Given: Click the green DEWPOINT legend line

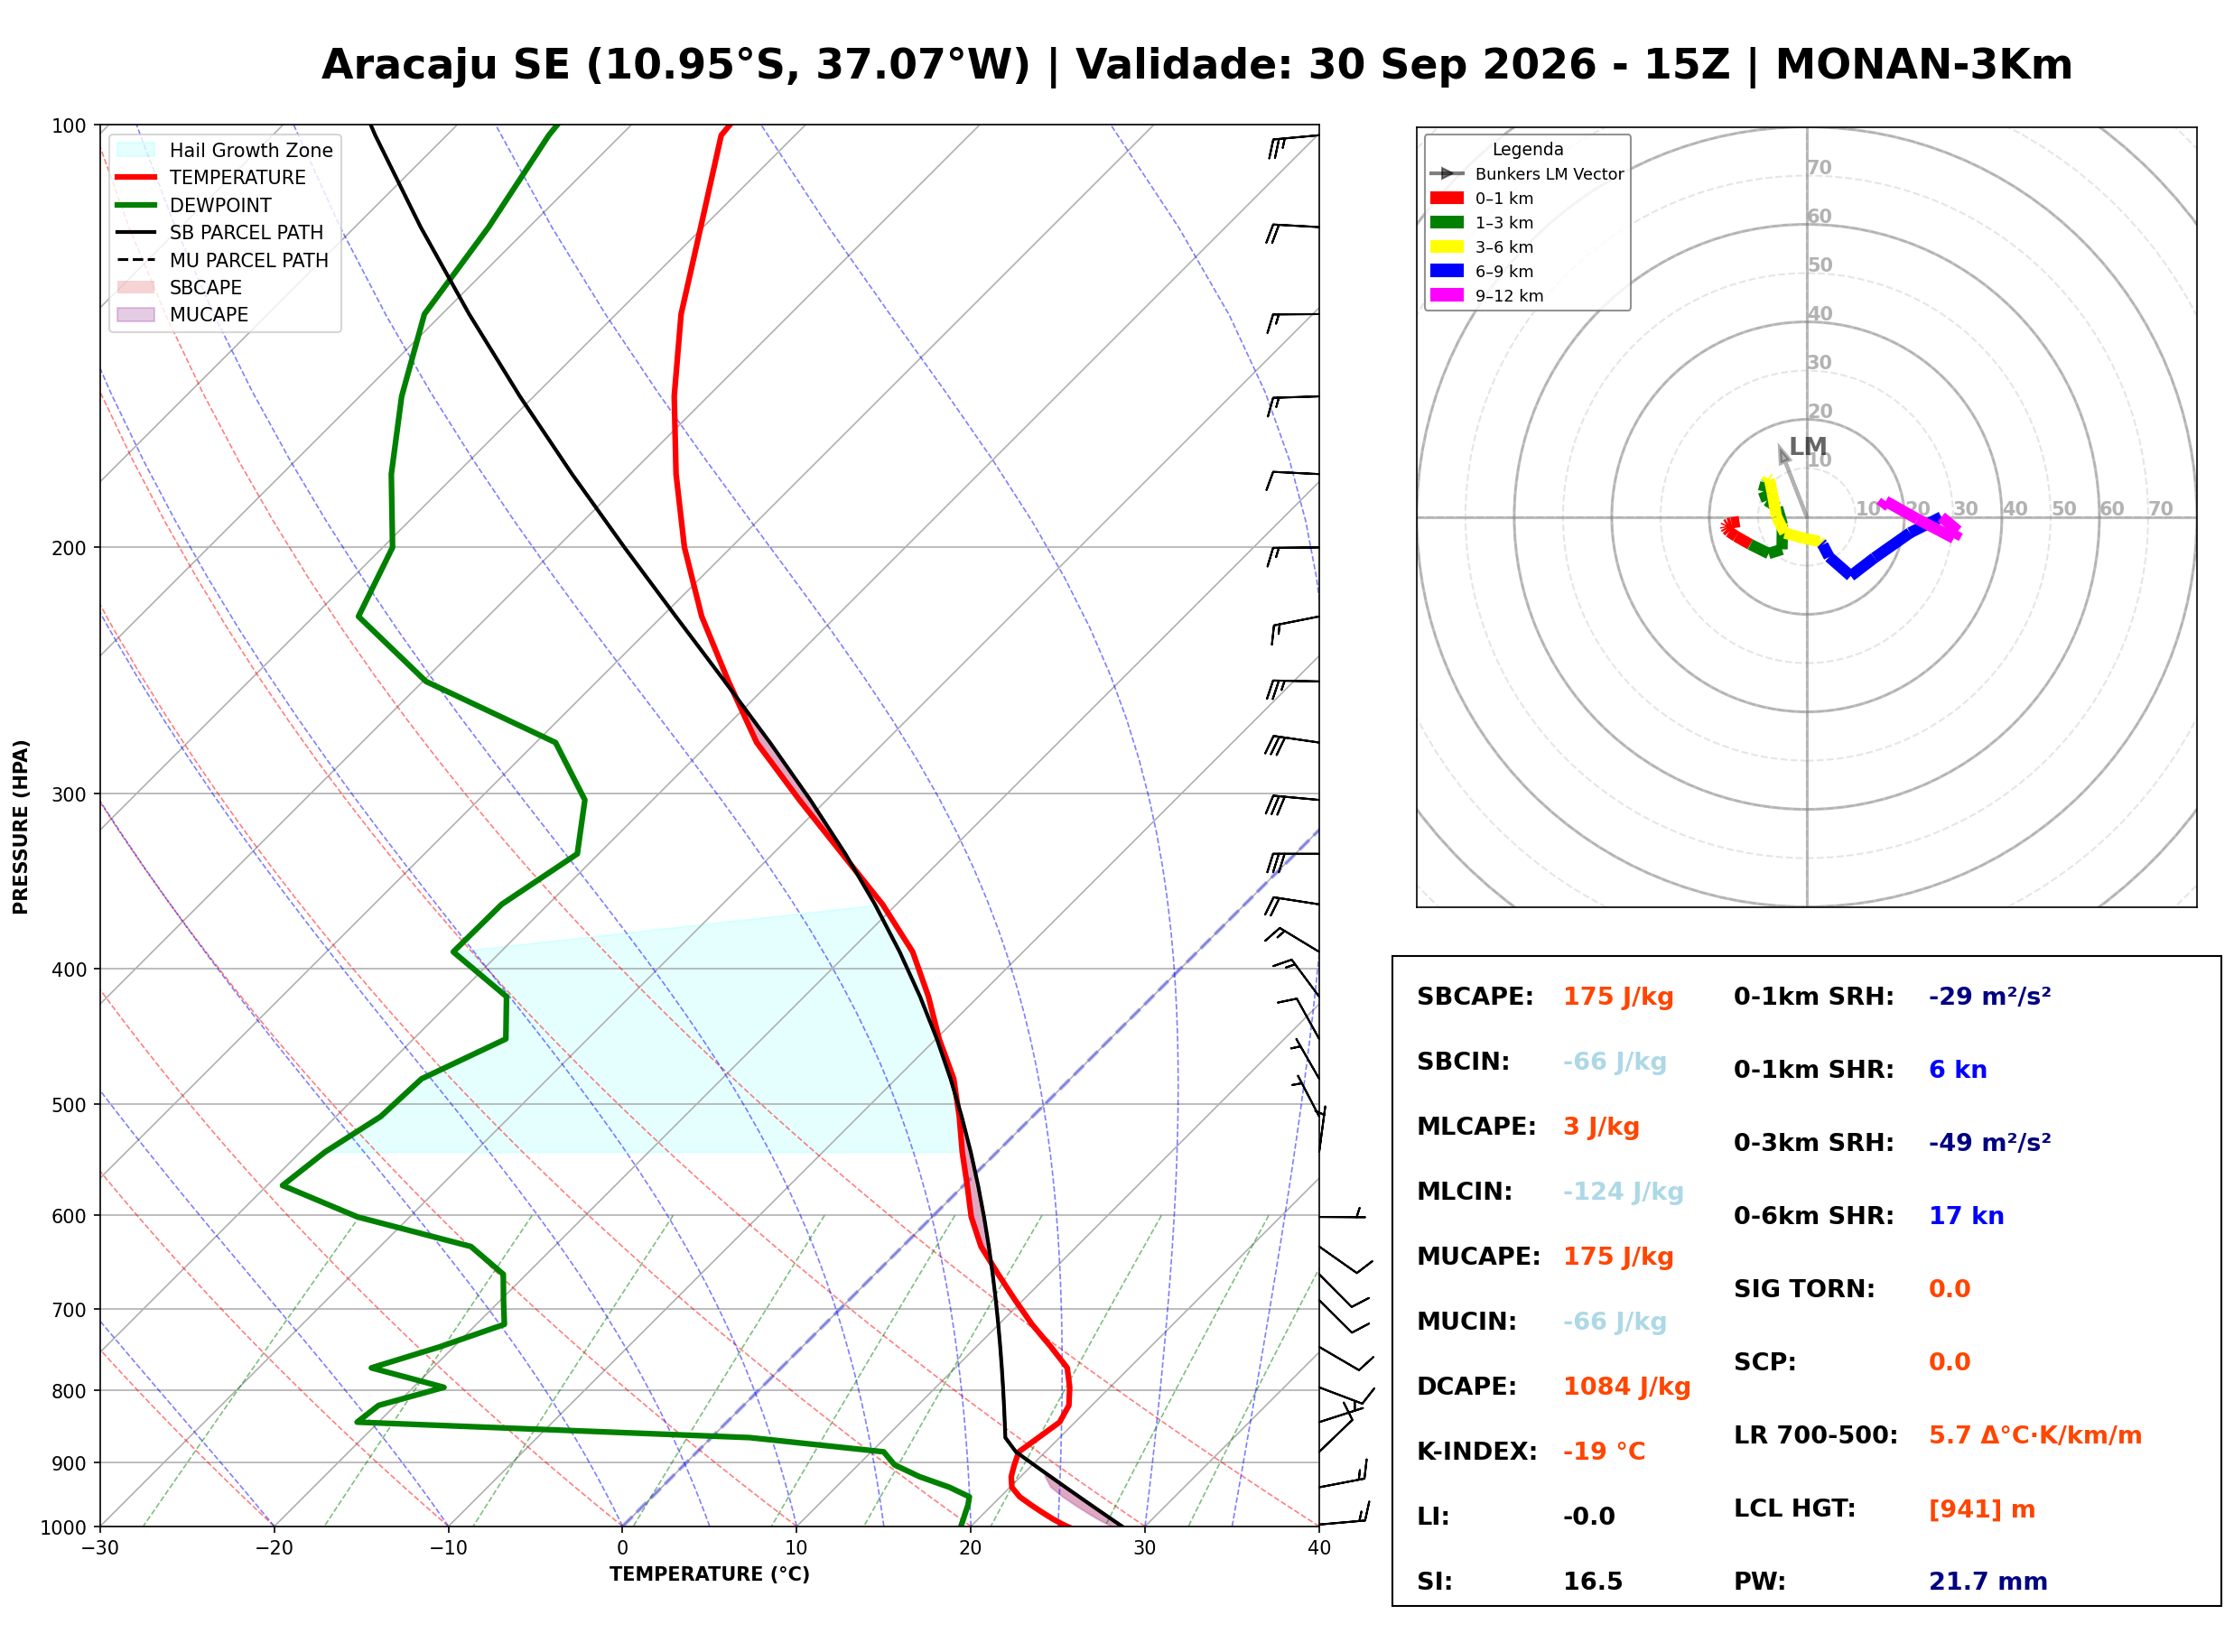Looking at the screenshot, I should pos(136,205).
